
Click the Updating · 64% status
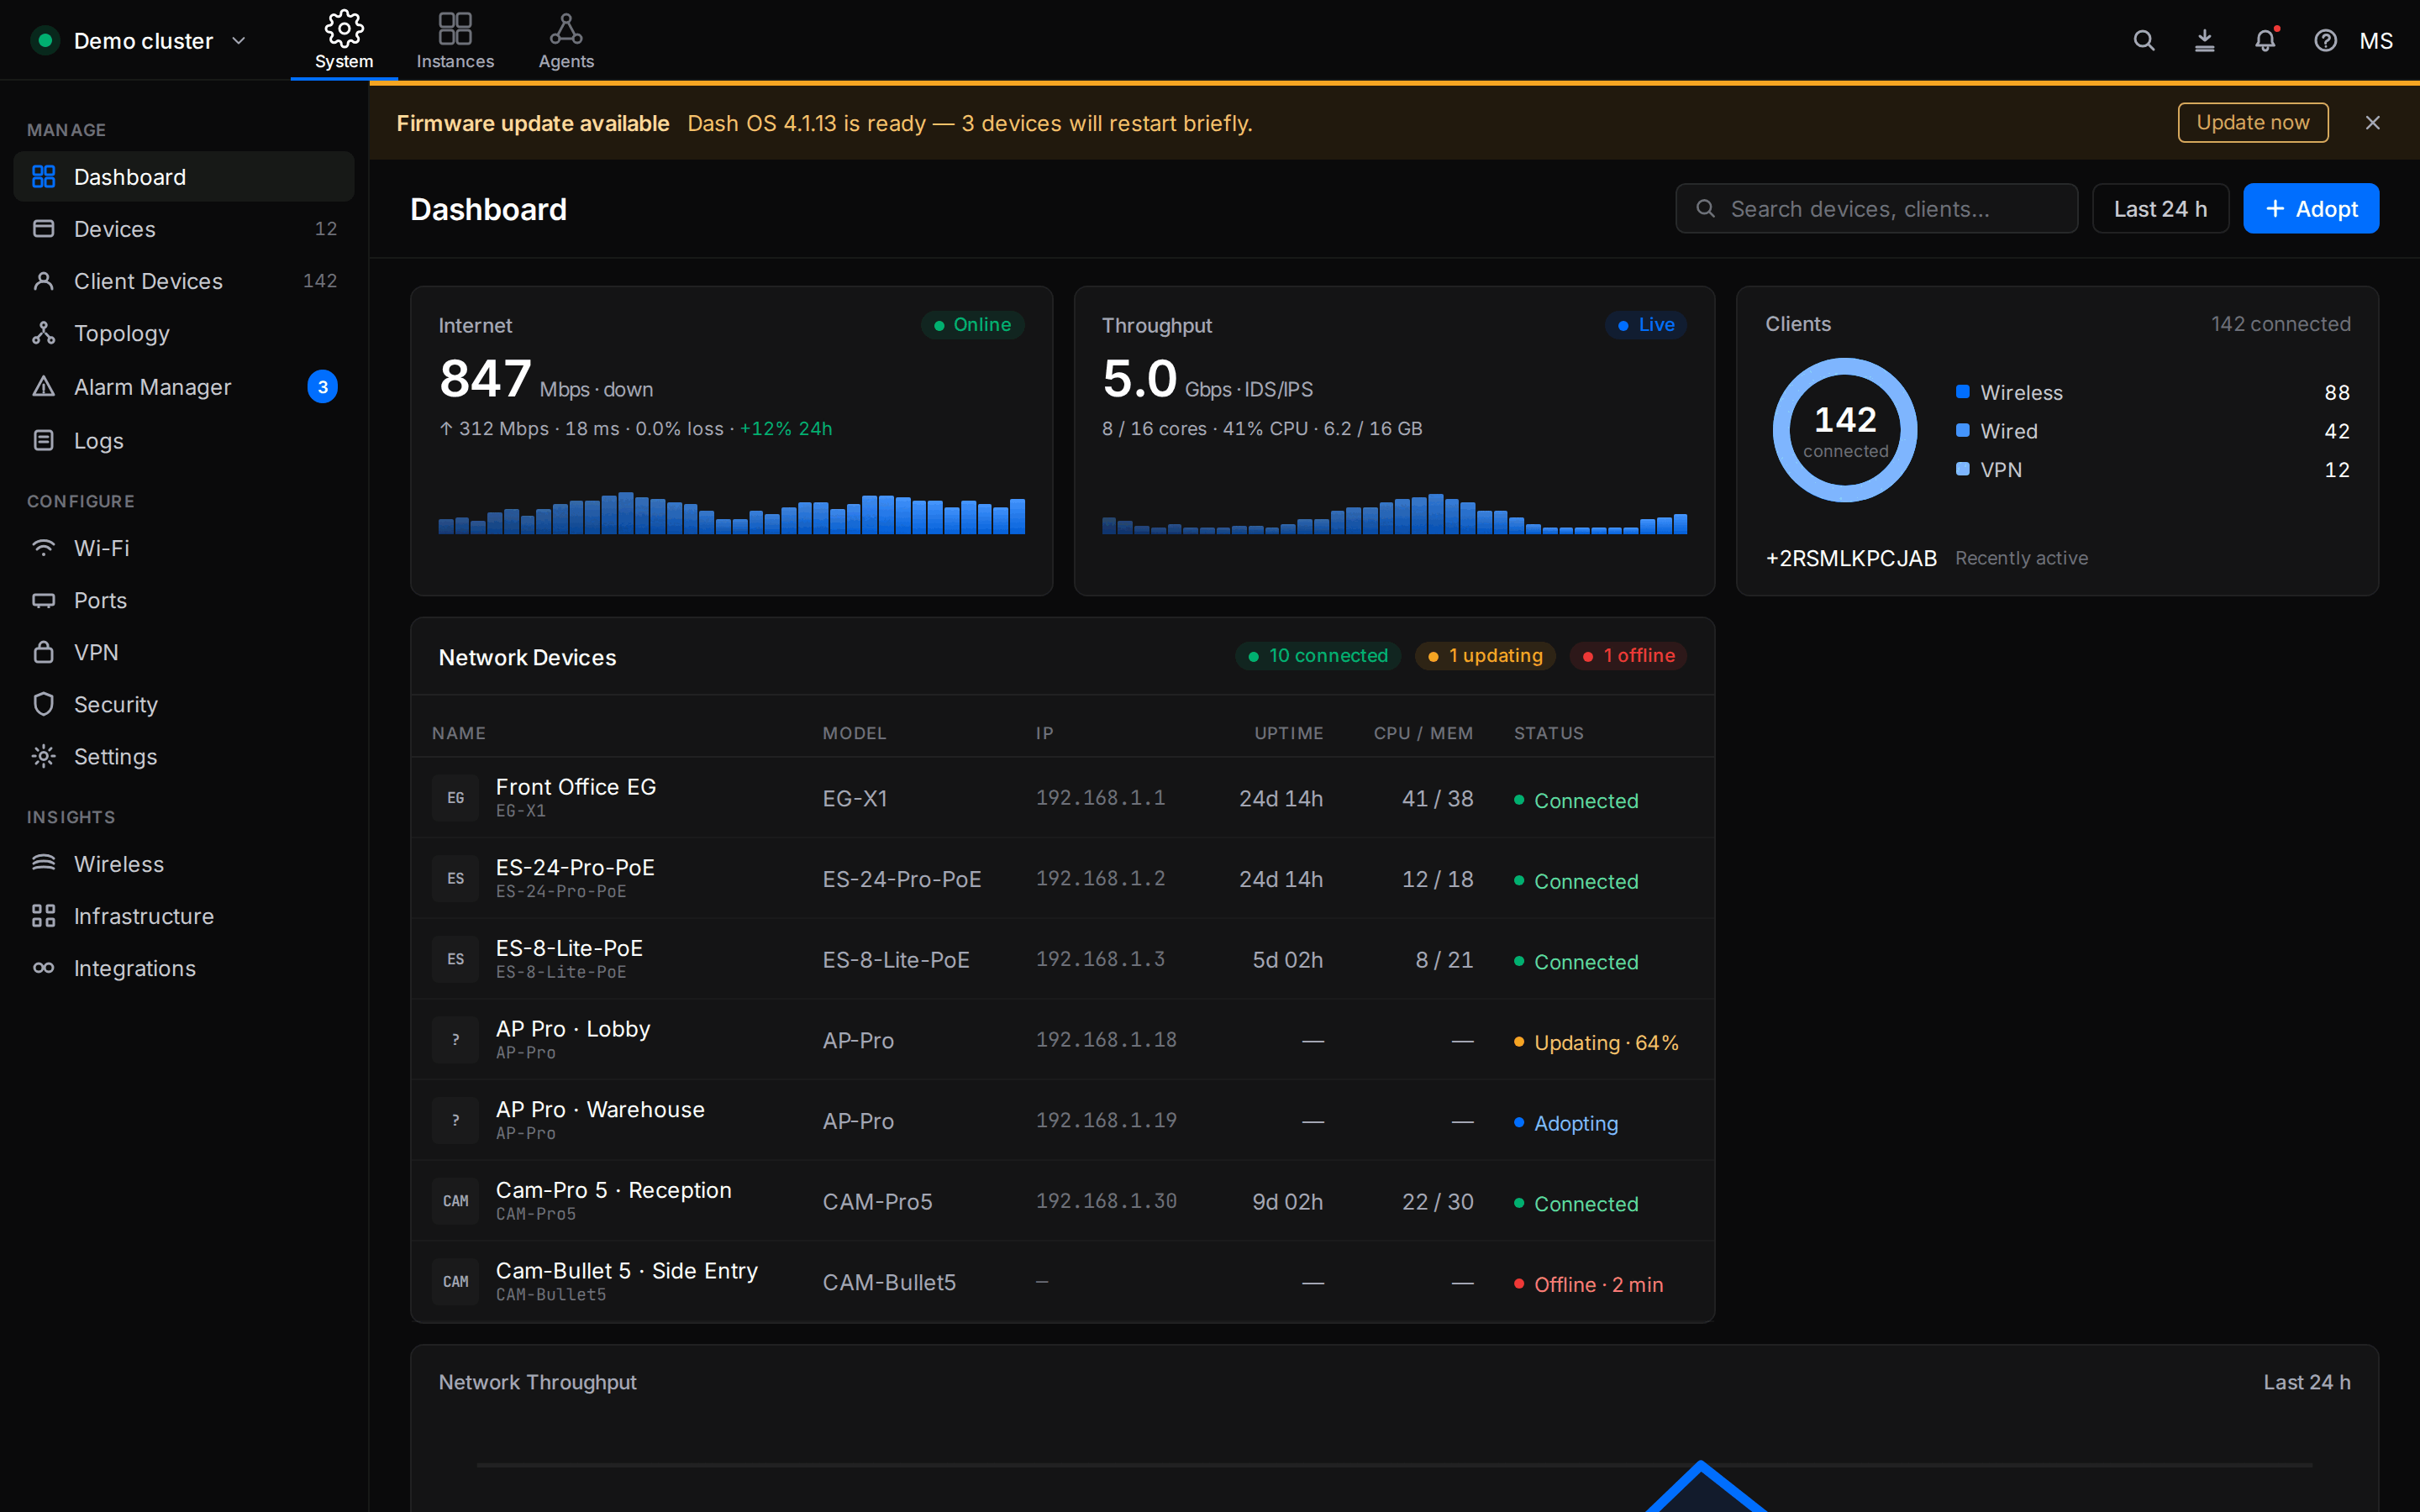click(1596, 1043)
